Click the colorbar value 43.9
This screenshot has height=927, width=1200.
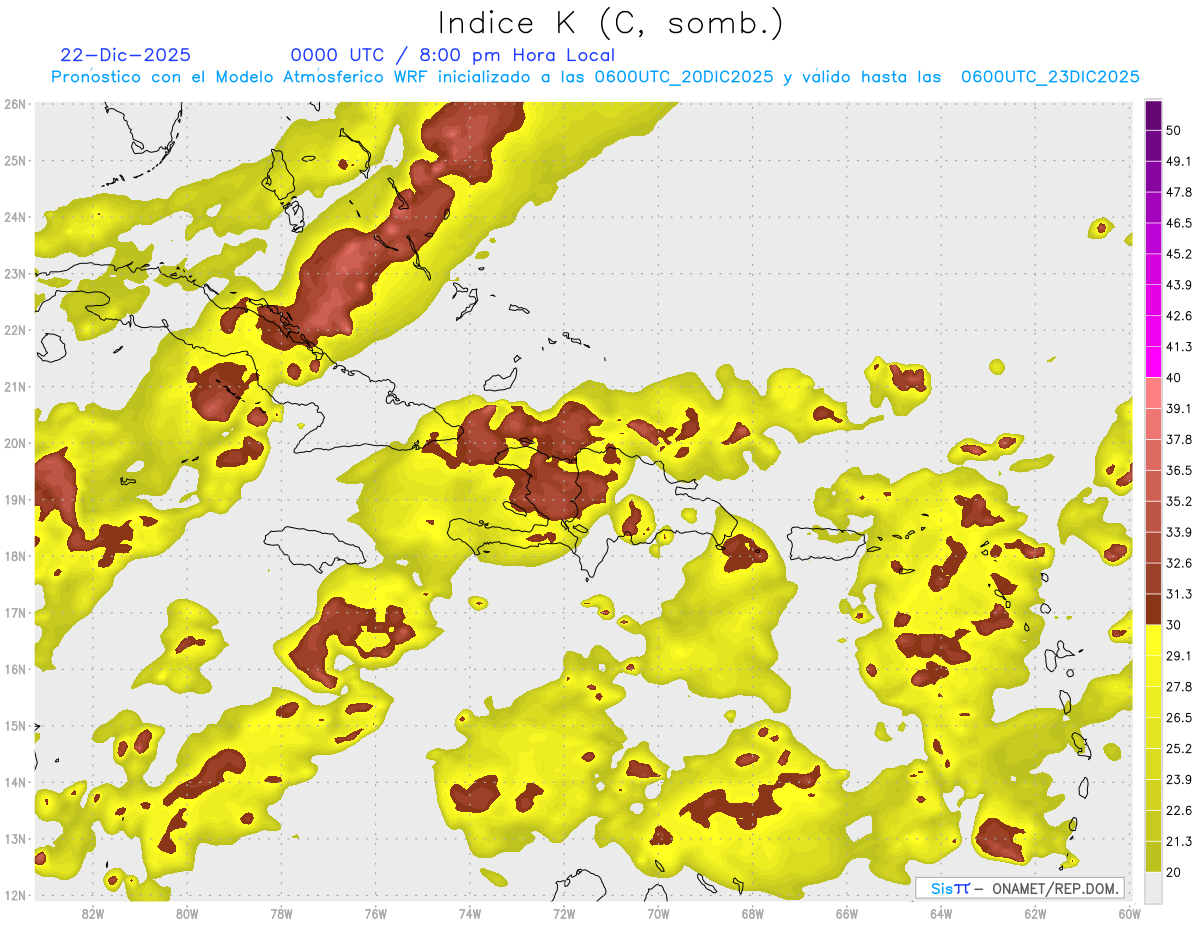pos(1179,285)
